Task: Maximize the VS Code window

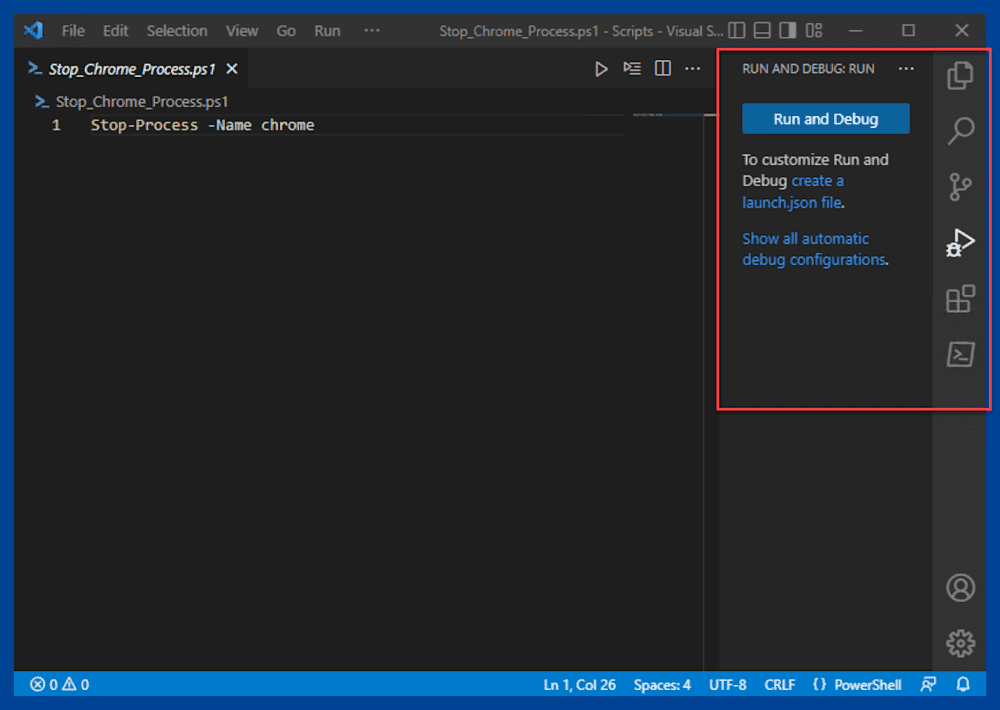Action: (908, 31)
